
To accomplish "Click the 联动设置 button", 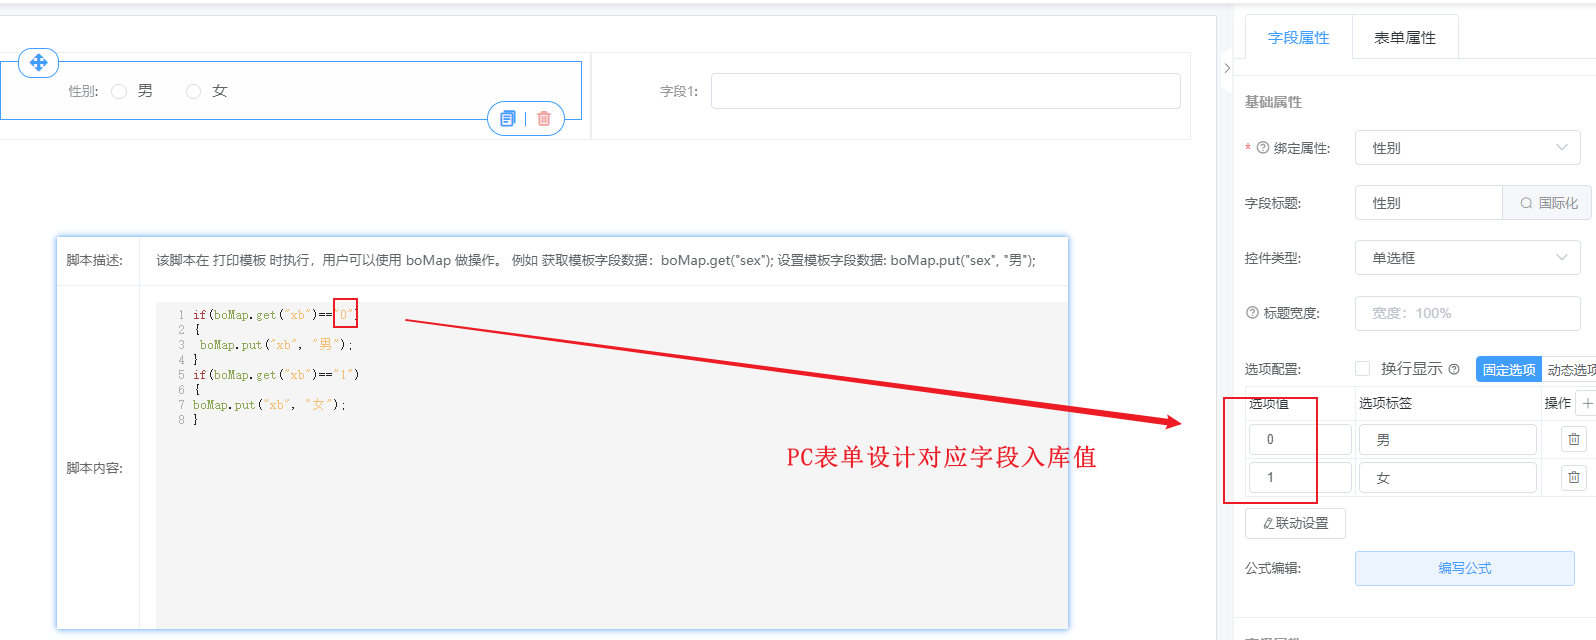I will click(1295, 523).
